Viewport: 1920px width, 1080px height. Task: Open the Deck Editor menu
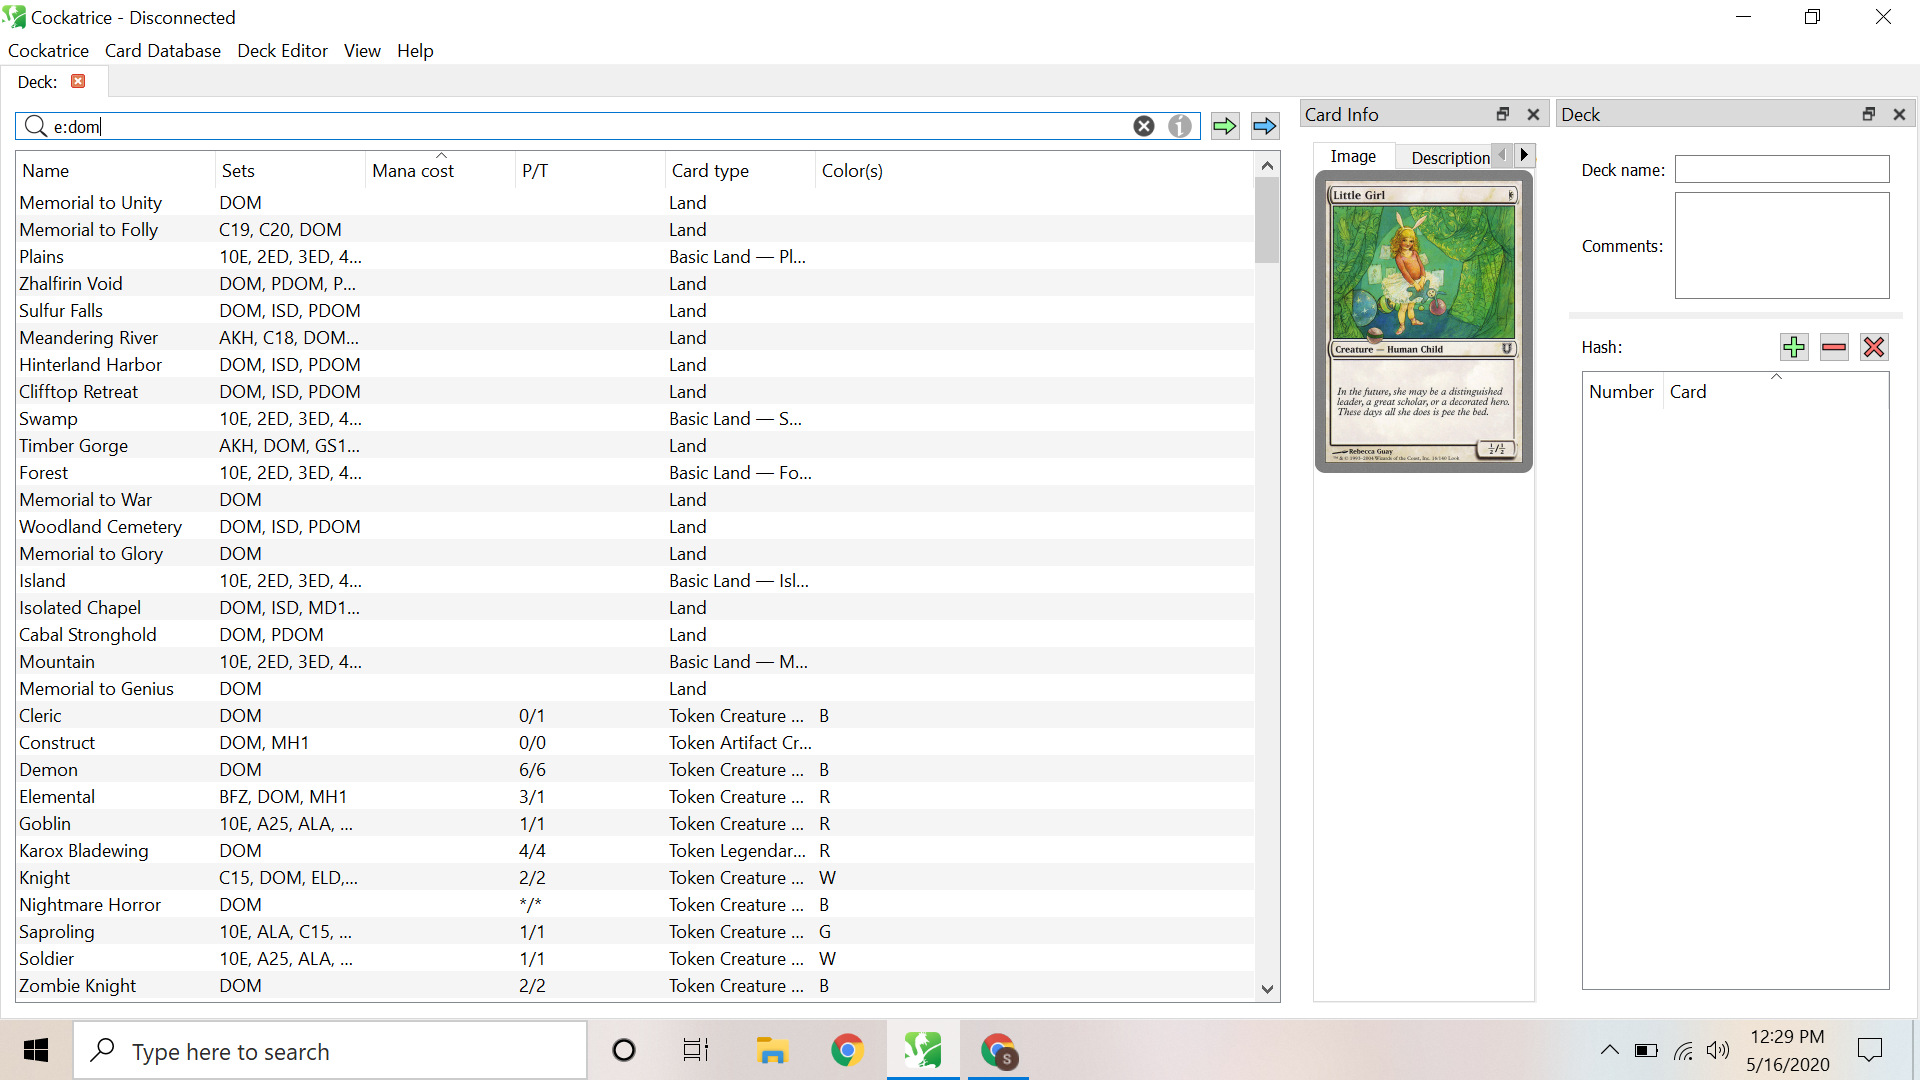click(x=282, y=51)
